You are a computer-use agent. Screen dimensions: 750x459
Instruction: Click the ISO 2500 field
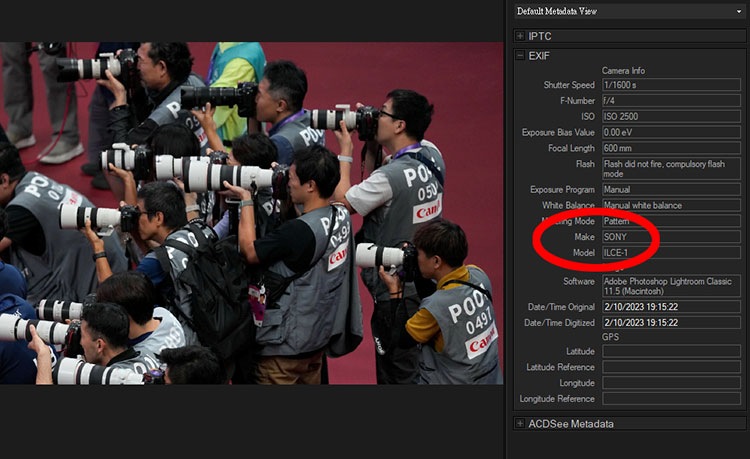click(x=670, y=116)
